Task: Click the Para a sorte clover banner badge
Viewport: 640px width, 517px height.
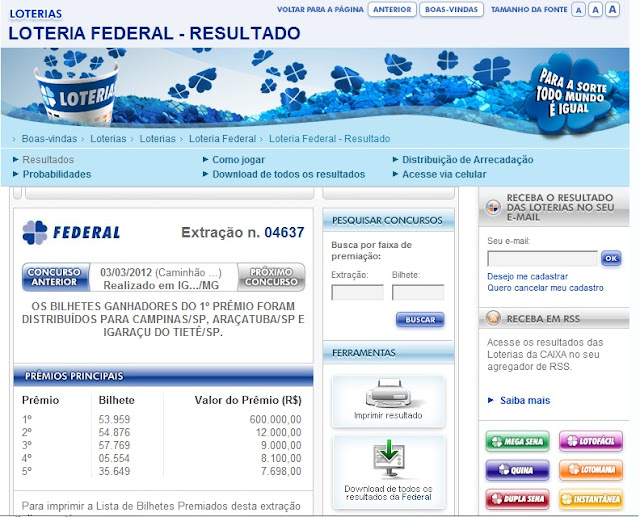Action: point(569,94)
